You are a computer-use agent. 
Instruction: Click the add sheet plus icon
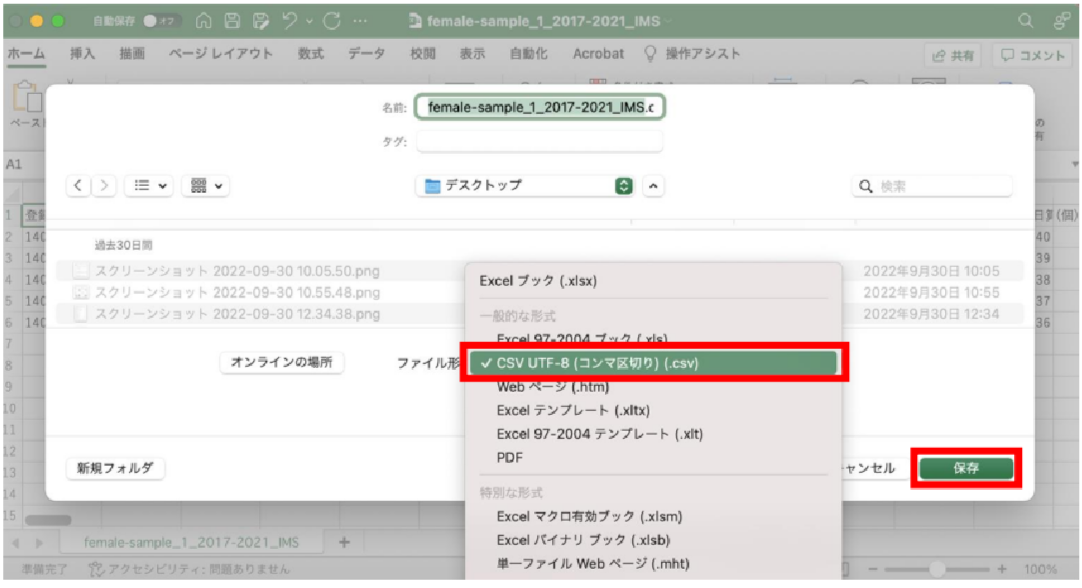coord(344,542)
